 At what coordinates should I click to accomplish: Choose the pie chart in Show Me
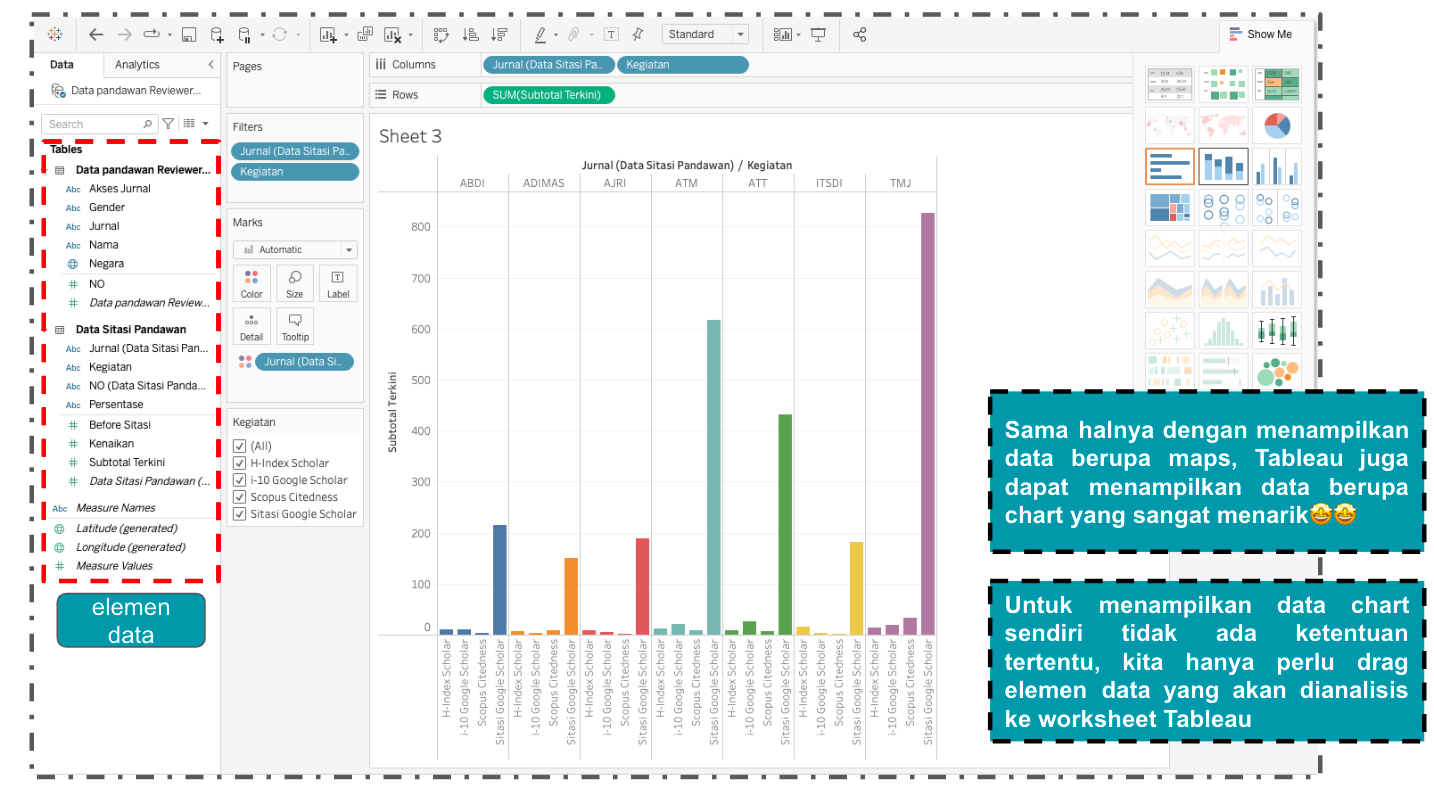point(1277,126)
